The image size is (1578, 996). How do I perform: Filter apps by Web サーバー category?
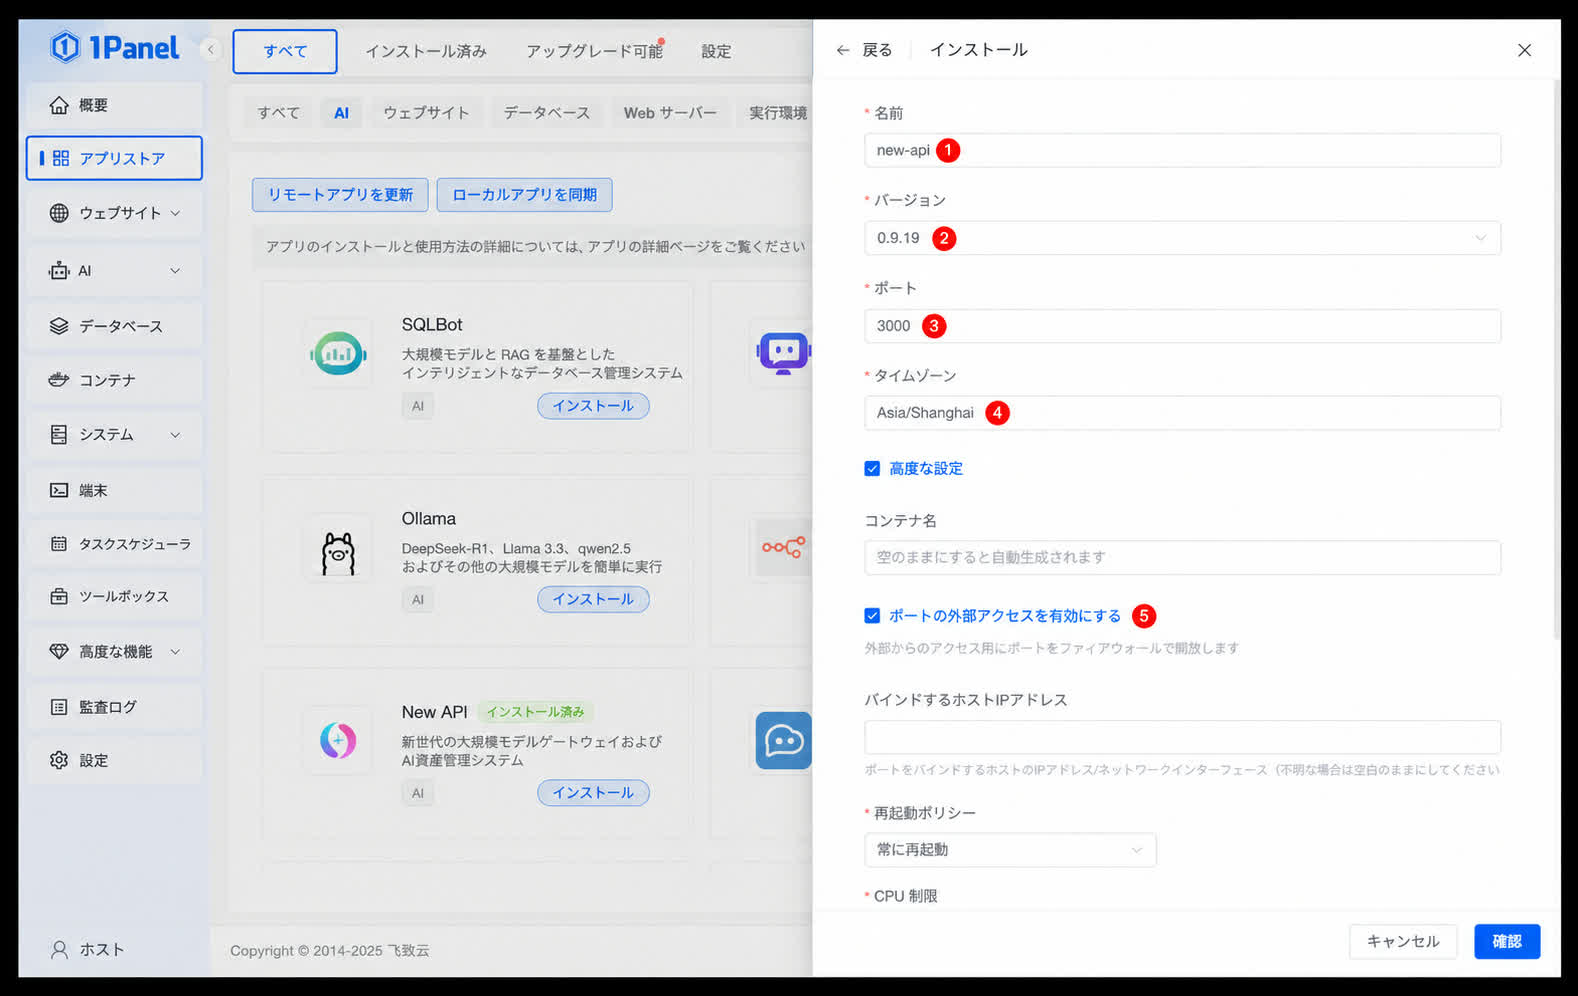(670, 113)
